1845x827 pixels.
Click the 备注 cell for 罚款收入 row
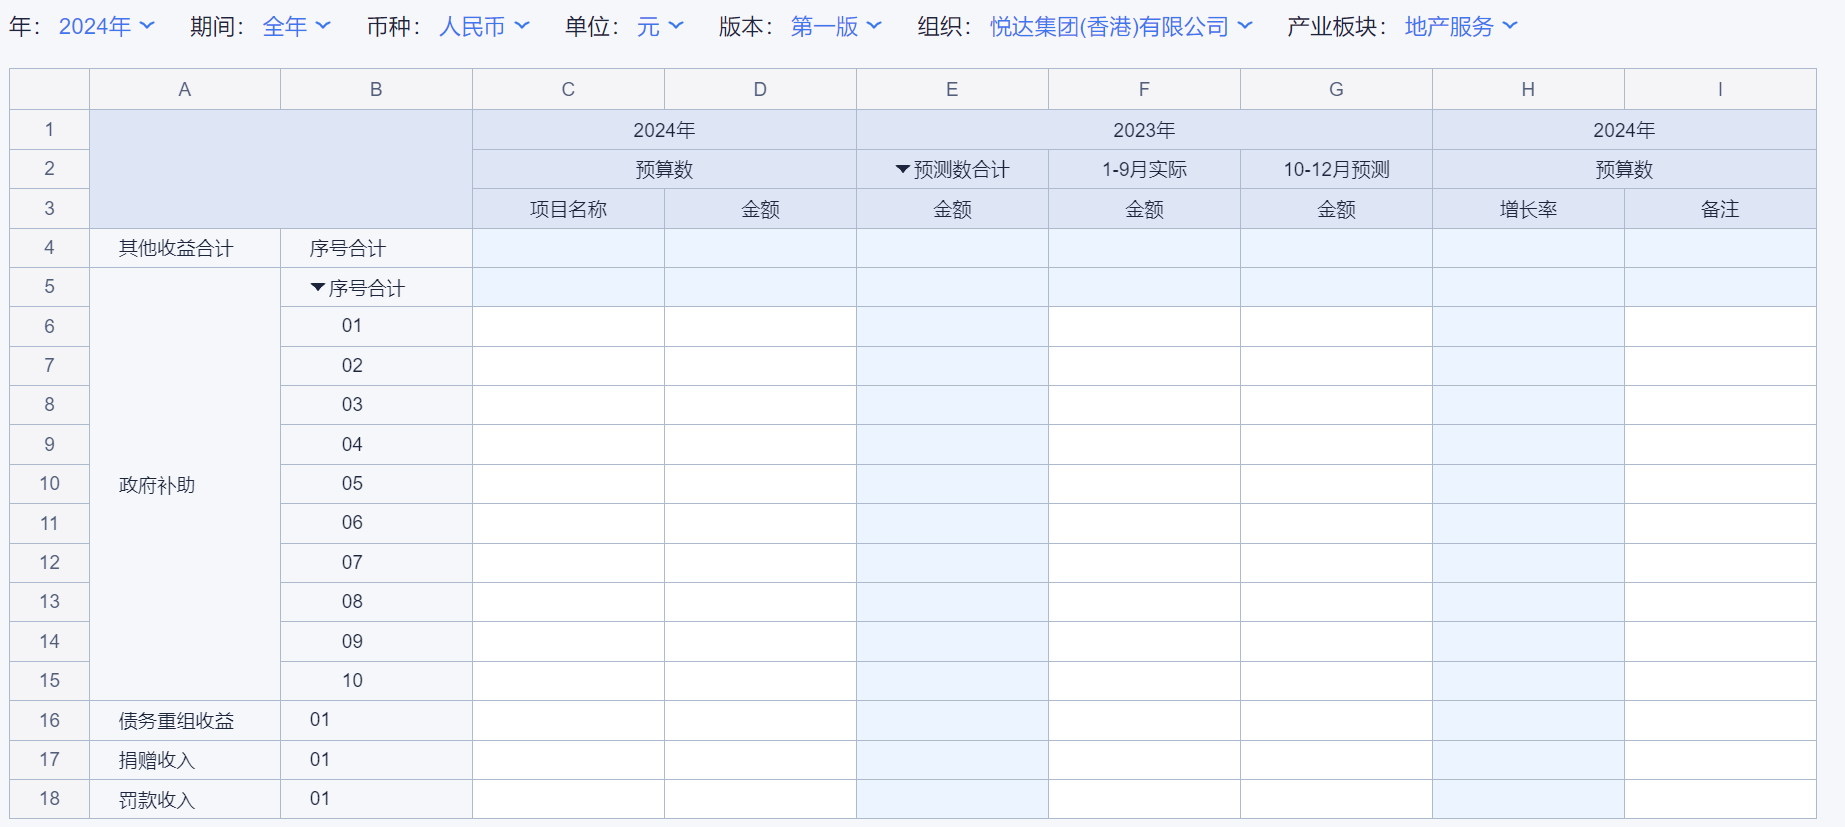click(x=1720, y=799)
